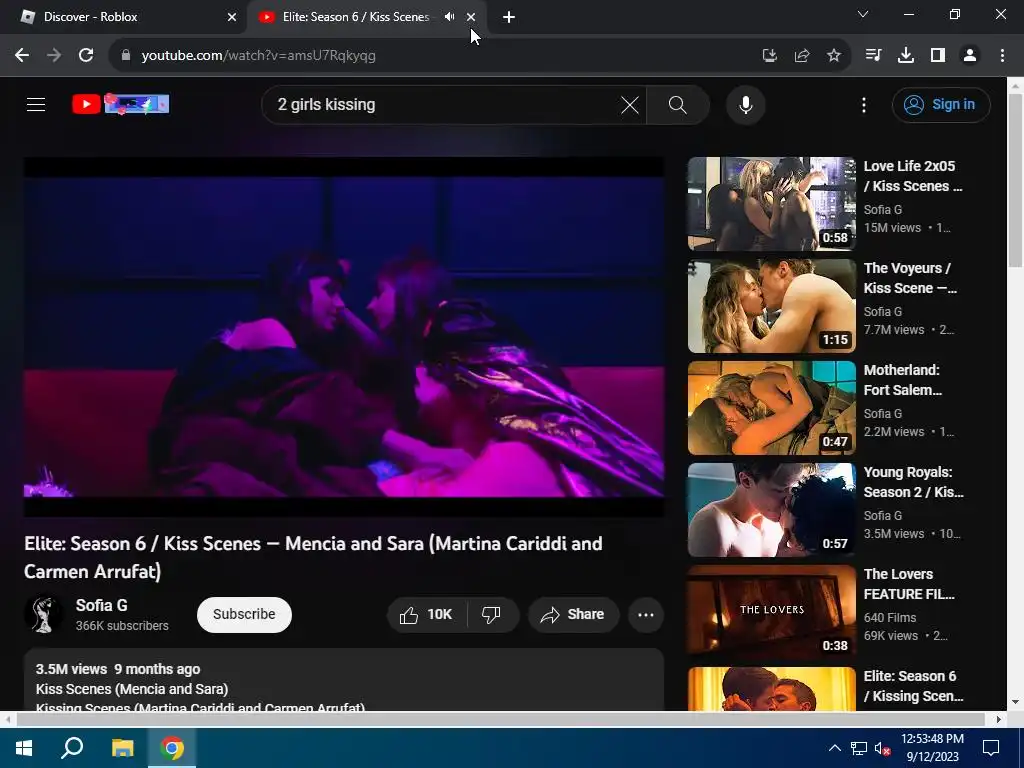Open Sofia G channel avatar
Screen dimensions: 1024x768
coord(44,614)
